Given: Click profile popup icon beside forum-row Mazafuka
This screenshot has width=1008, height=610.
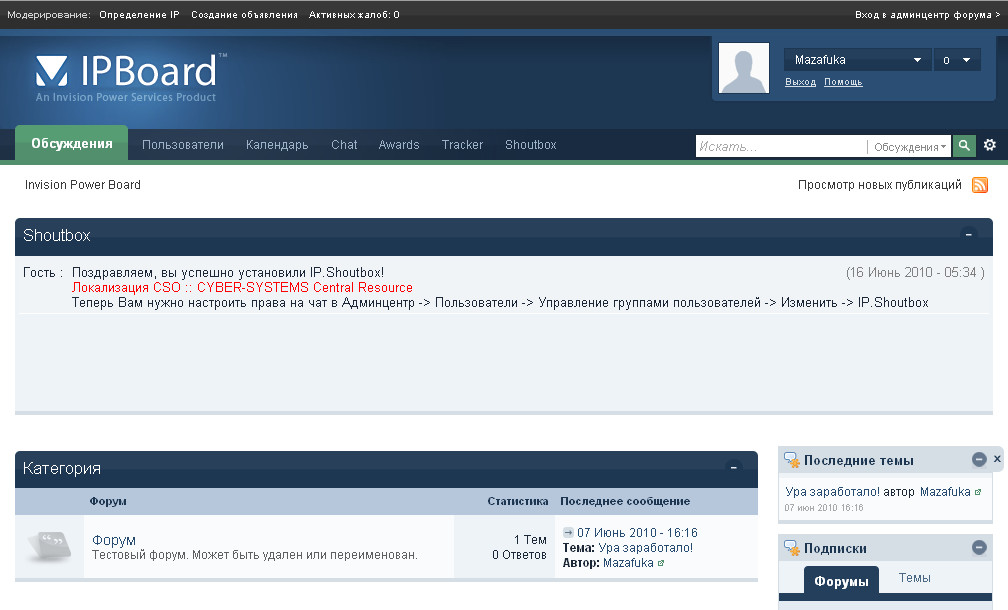Looking at the screenshot, I should coord(661,563).
